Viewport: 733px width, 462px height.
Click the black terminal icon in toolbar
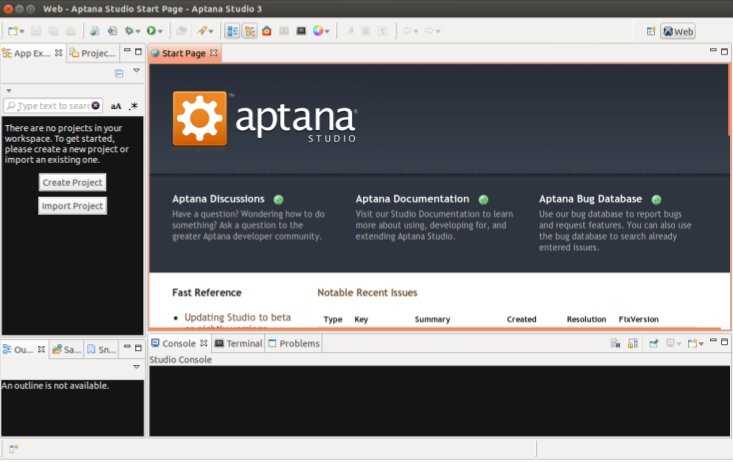pos(301,31)
